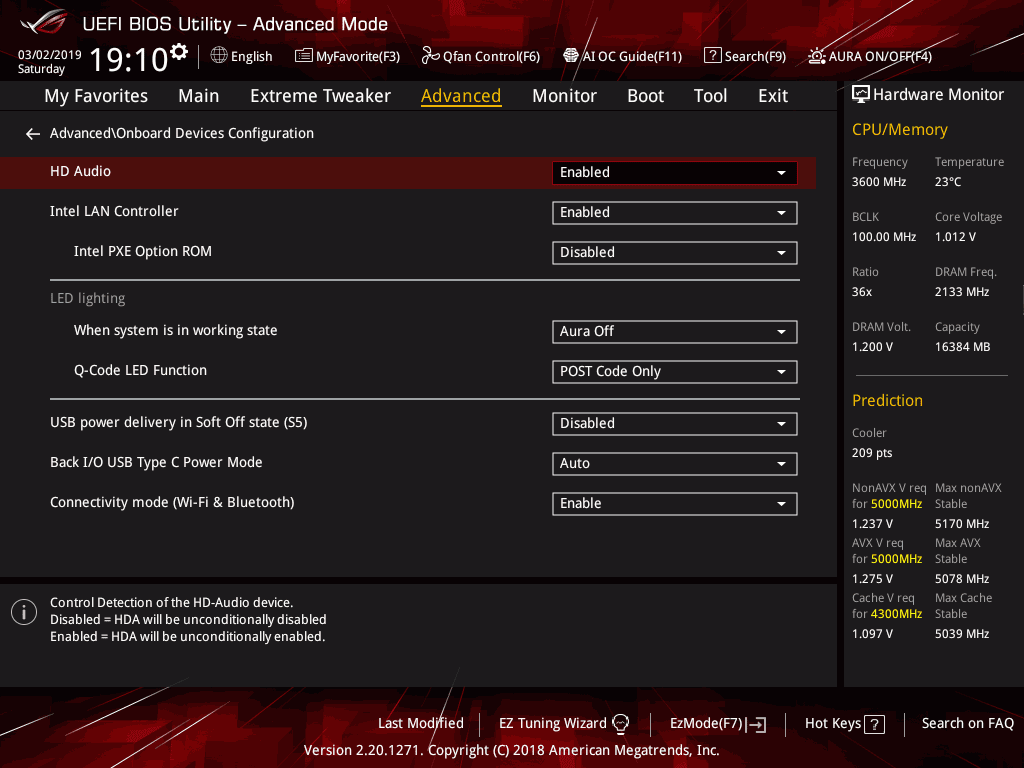Screen dimensions: 1024x768
Task: Expand the working state LED lighting dropdown
Action: 675,332
